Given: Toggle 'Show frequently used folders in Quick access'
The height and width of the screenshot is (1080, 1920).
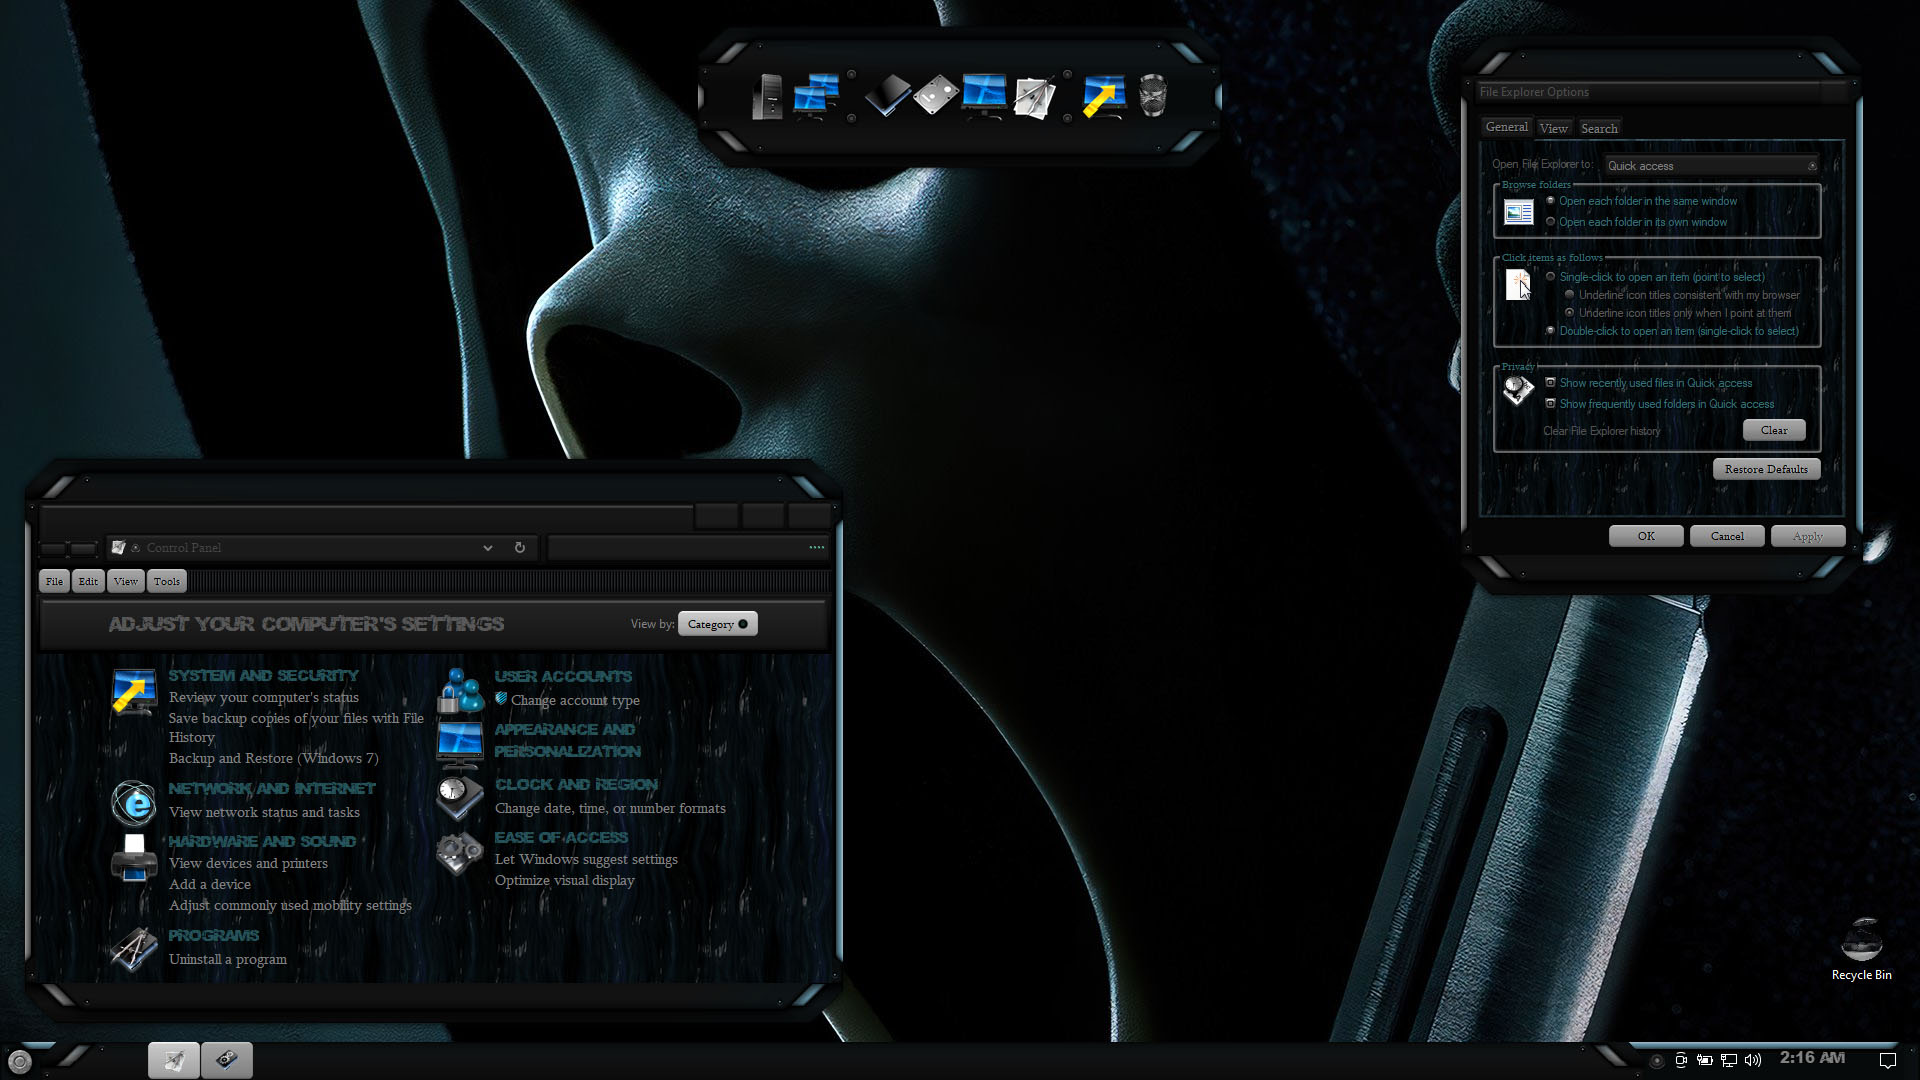Looking at the screenshot, I should 1551,404.
